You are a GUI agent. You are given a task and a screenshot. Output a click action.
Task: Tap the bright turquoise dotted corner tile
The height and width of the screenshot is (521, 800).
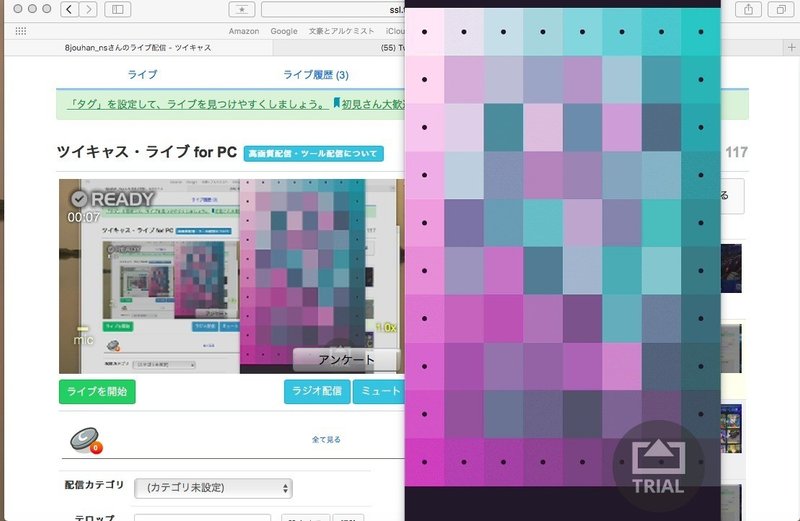click(x=701, y=32)
